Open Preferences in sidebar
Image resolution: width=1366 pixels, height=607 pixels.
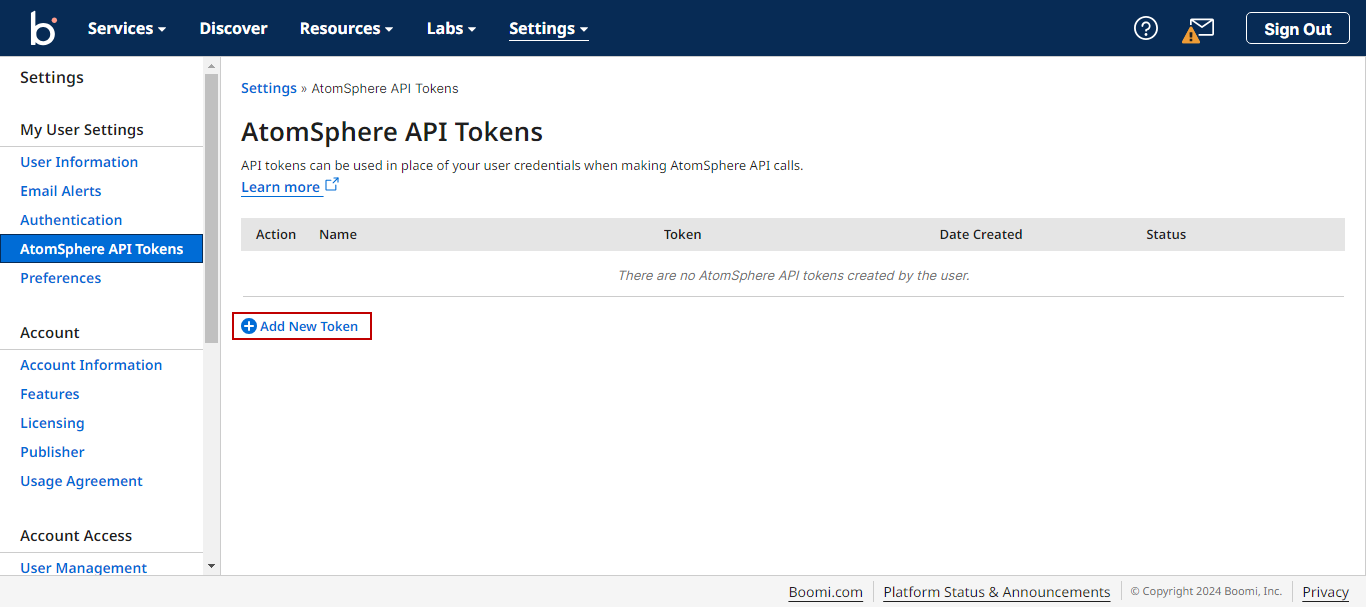point(61,278)
